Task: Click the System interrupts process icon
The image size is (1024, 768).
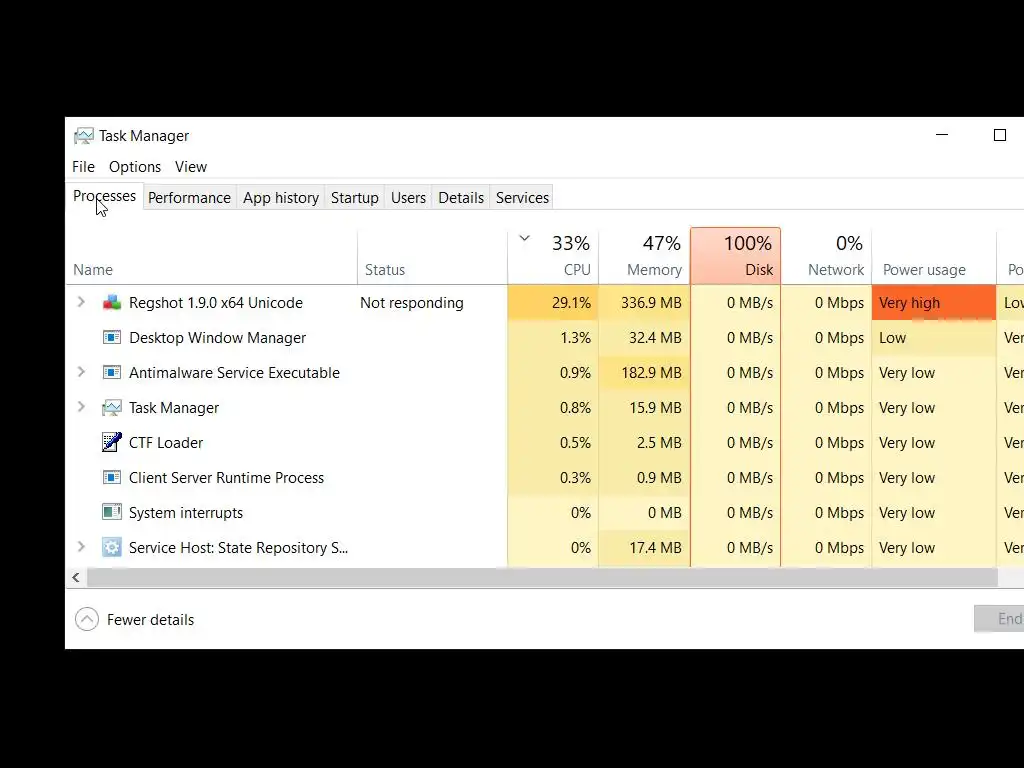Action: click(x=112, y=512)
